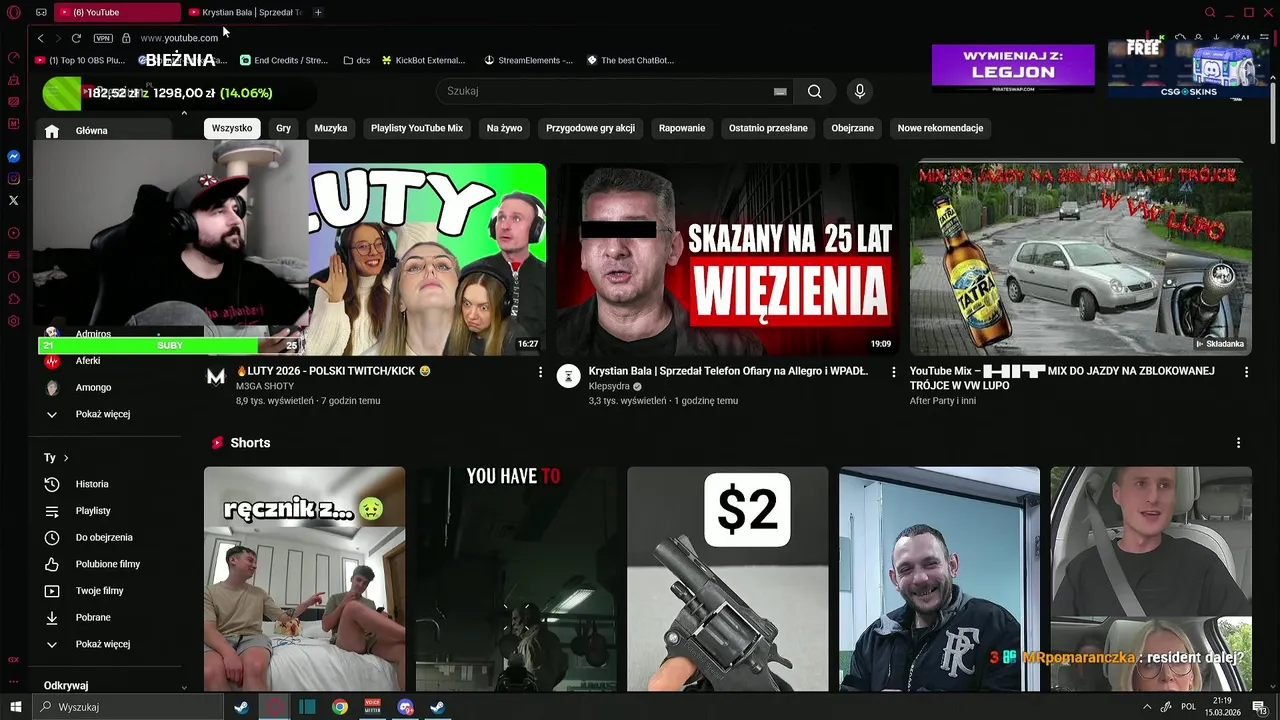Start voice search with microphone icon
1280x720 pixels.
(859, 91)
